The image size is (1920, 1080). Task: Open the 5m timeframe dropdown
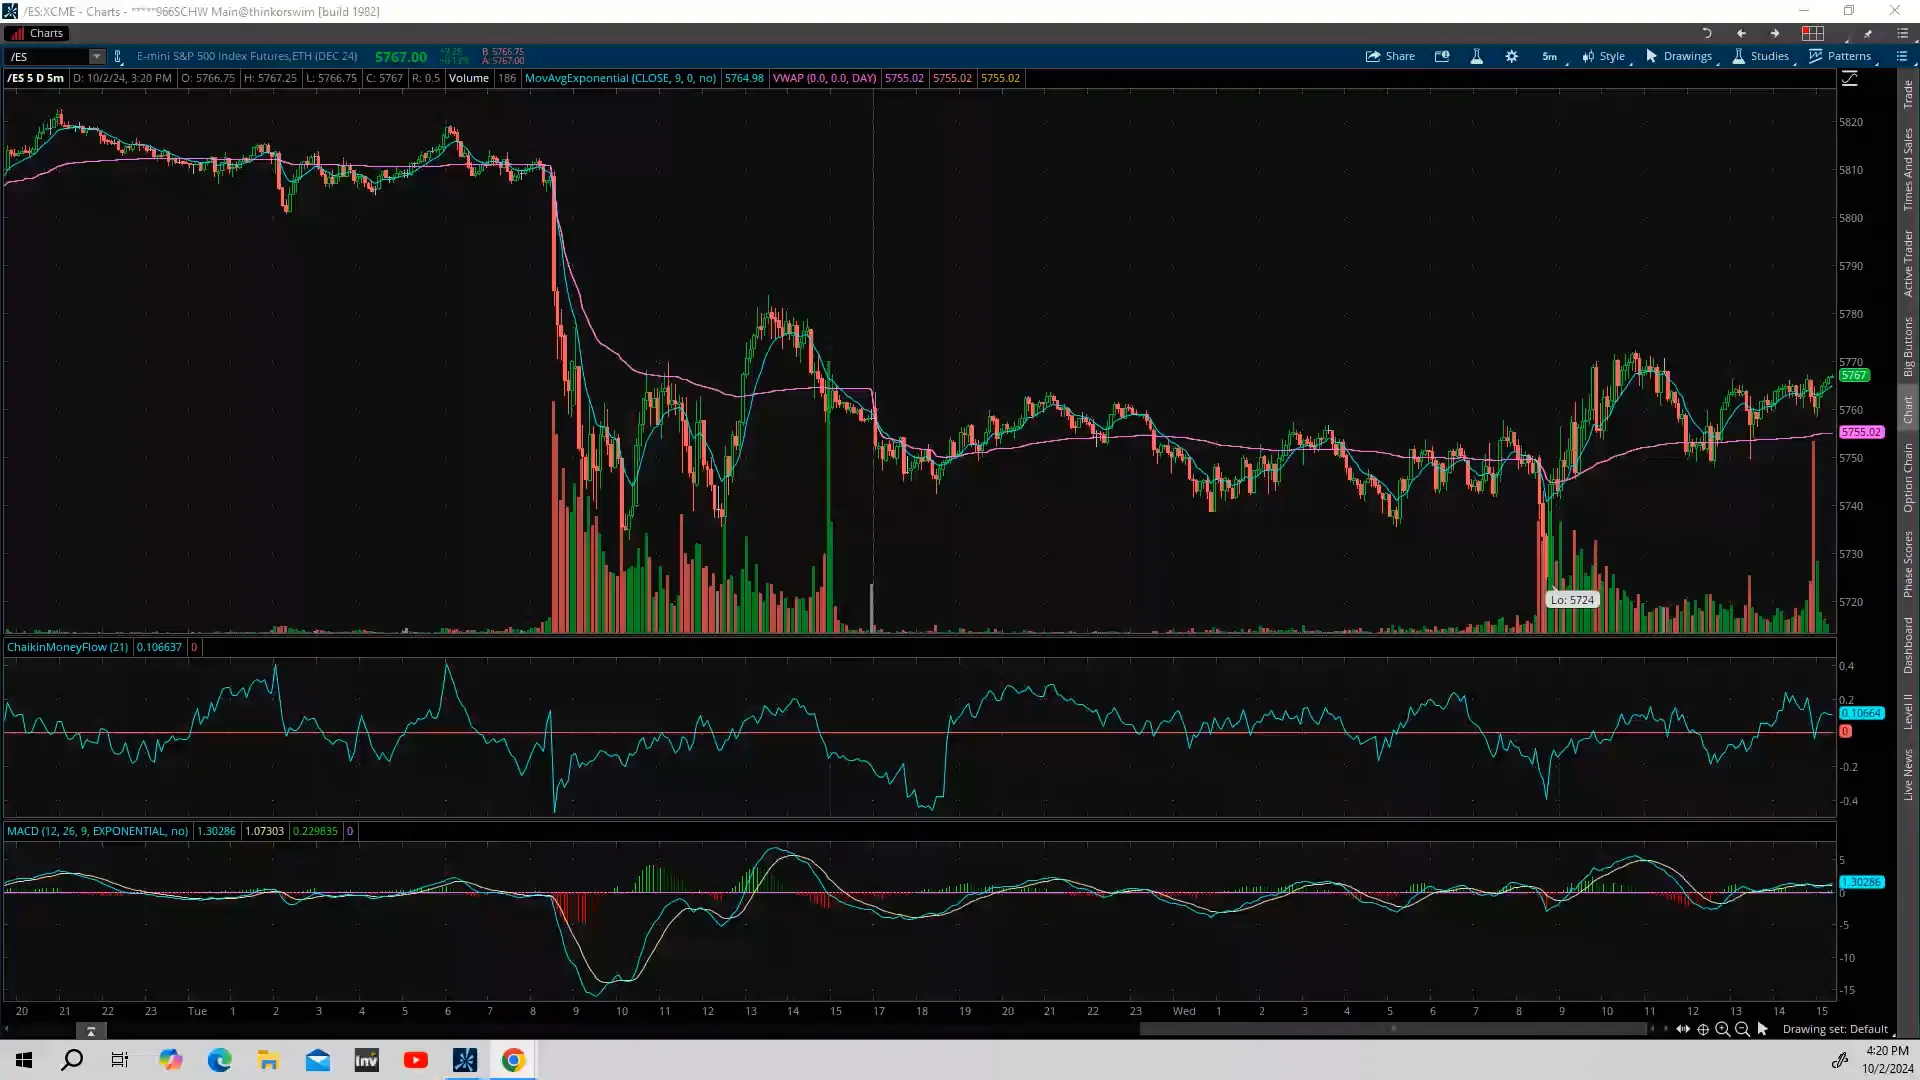pos(1549,56)
